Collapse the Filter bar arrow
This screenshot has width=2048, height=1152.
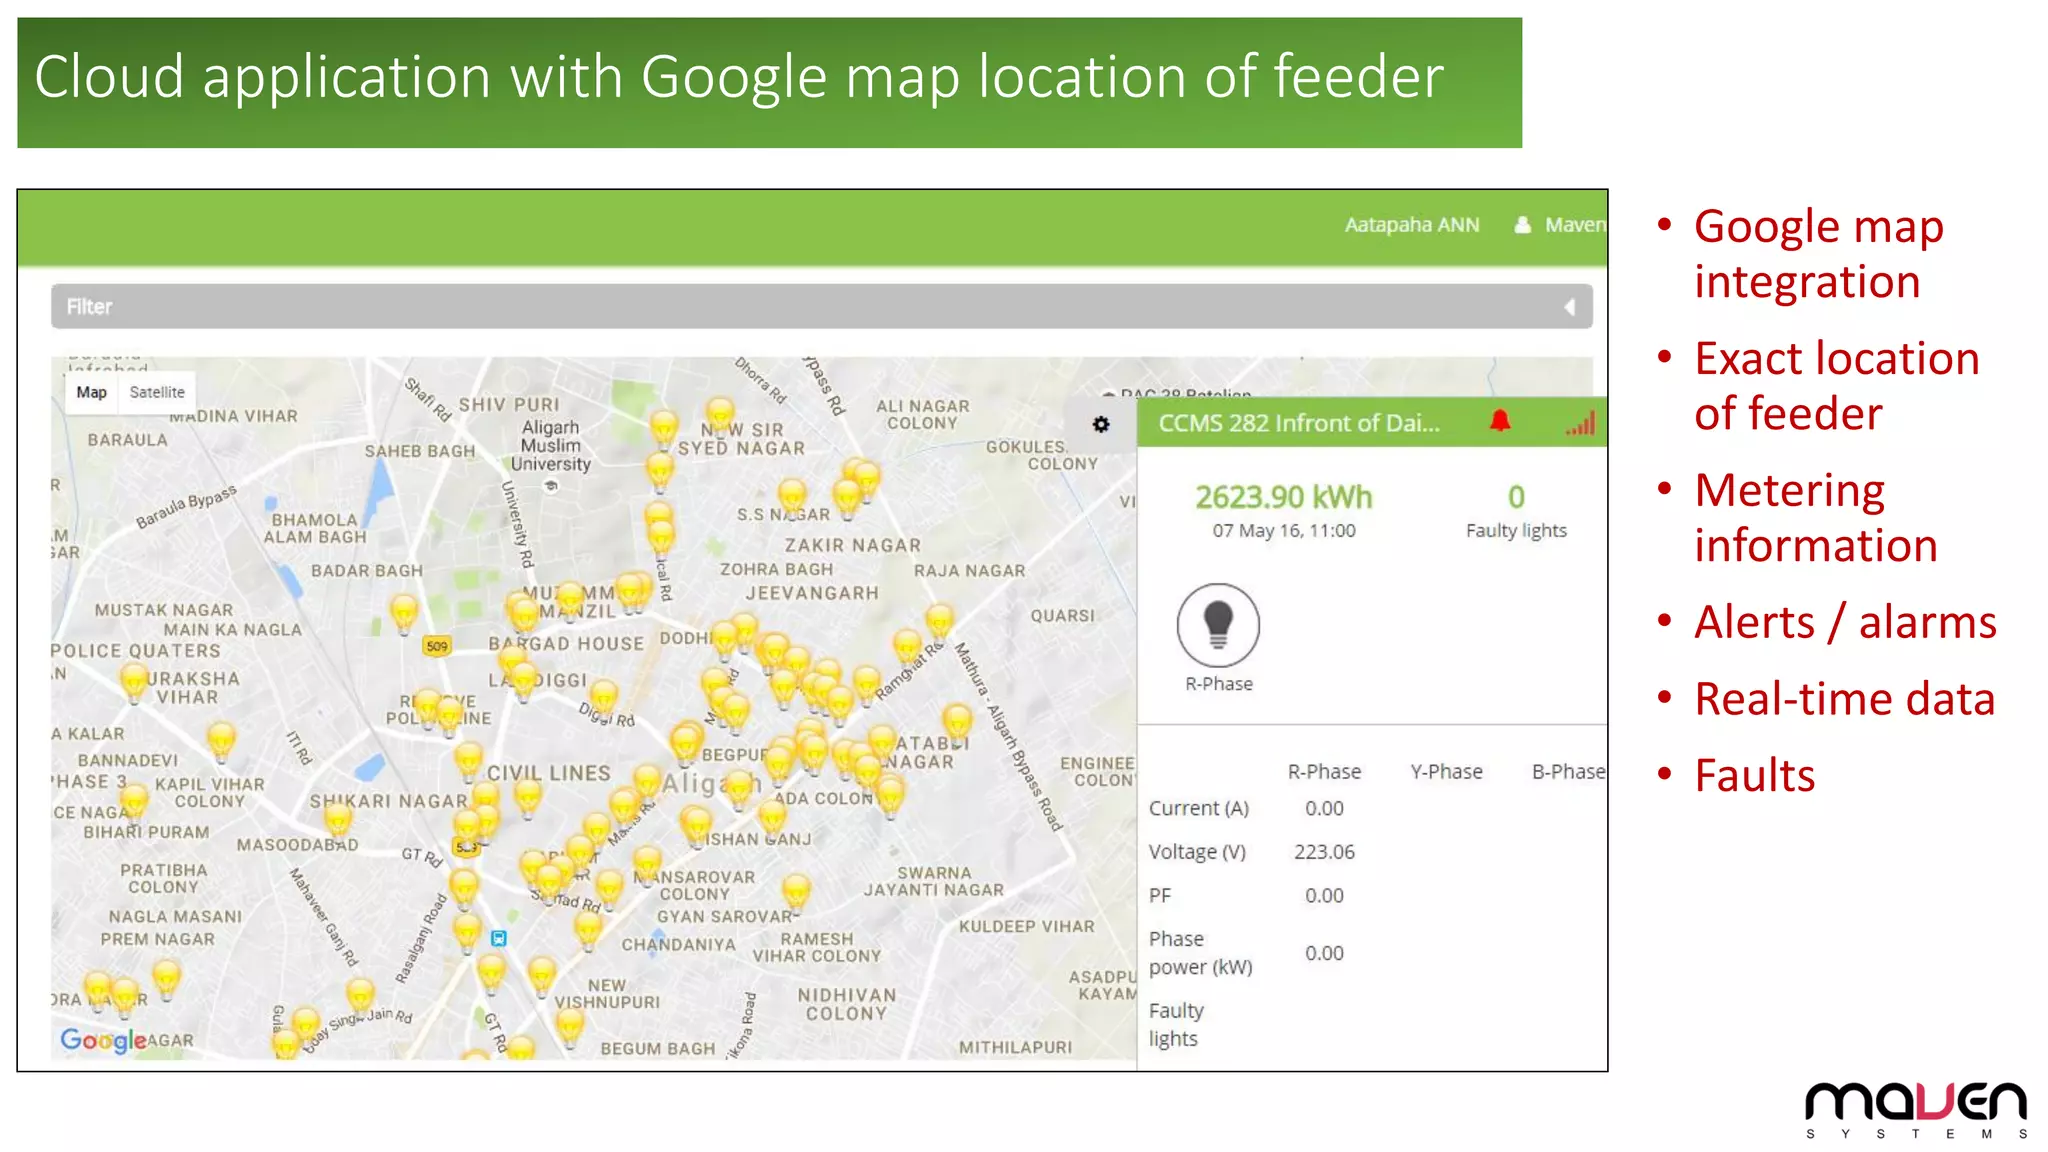coord(1570,307)
